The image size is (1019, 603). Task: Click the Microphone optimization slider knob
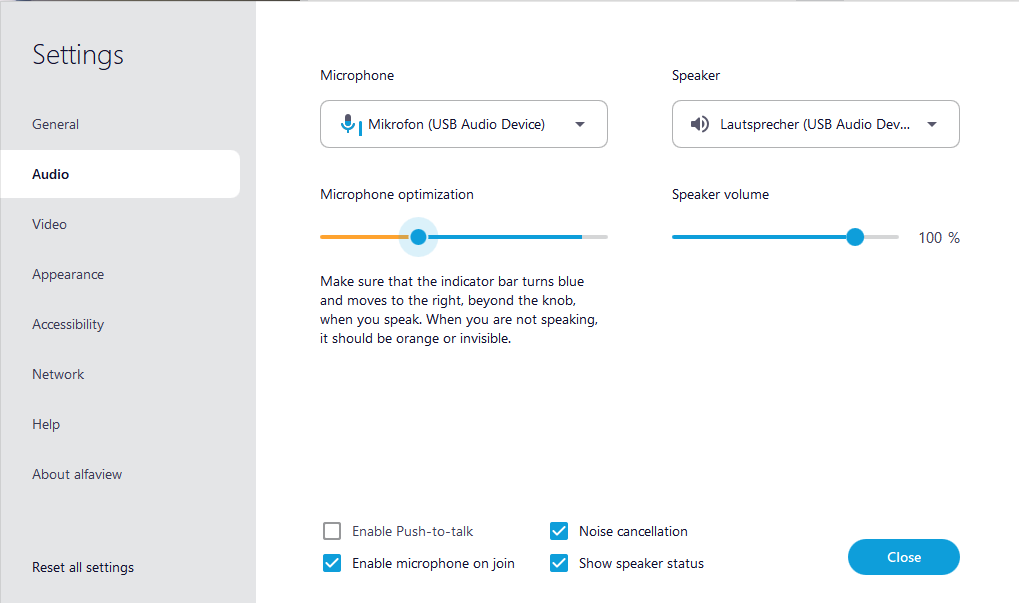click(418, 237)
